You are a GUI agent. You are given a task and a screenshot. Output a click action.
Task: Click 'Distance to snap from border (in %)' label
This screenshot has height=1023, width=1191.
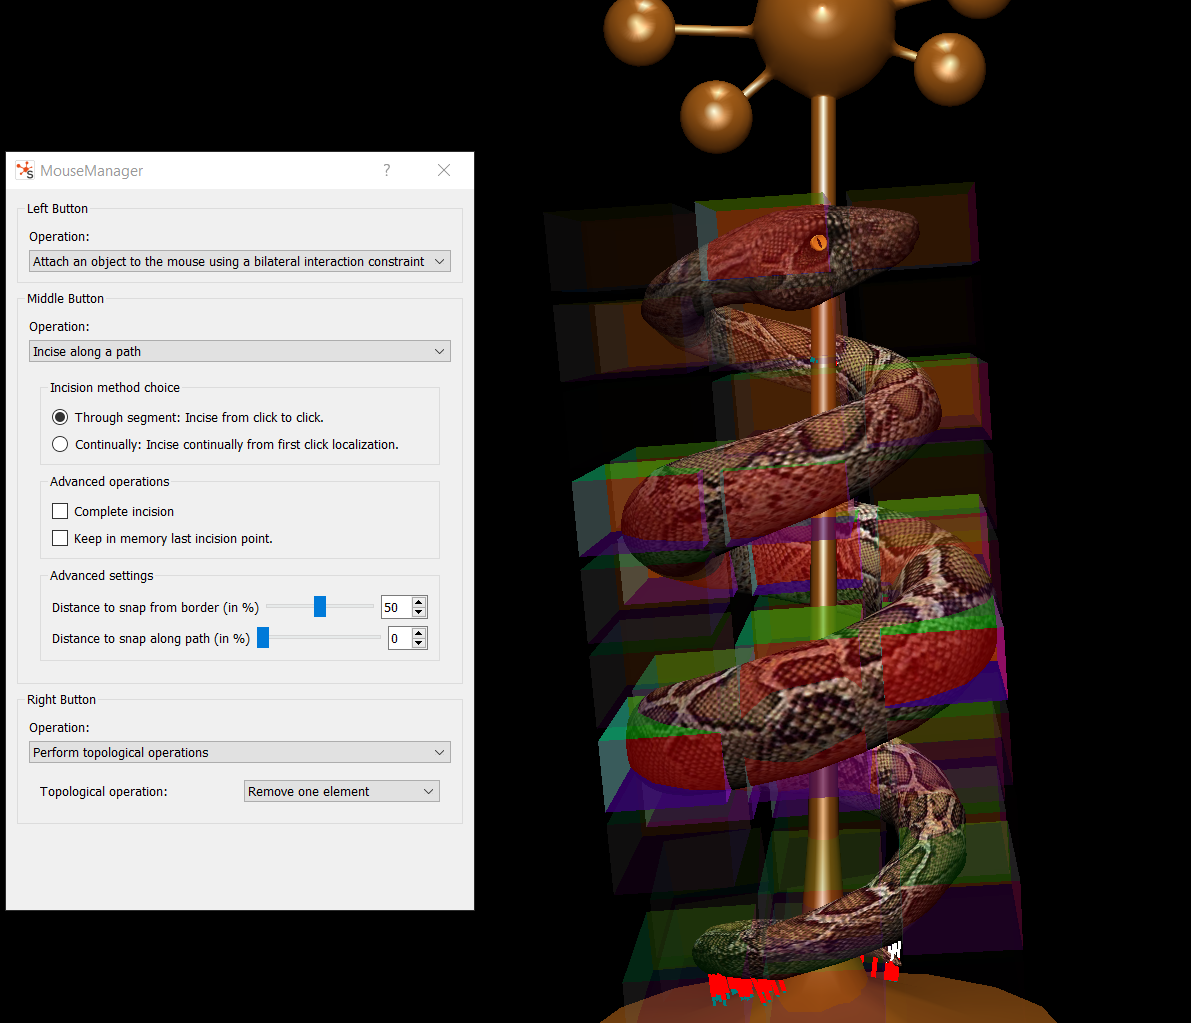click(x=156, y=608)
